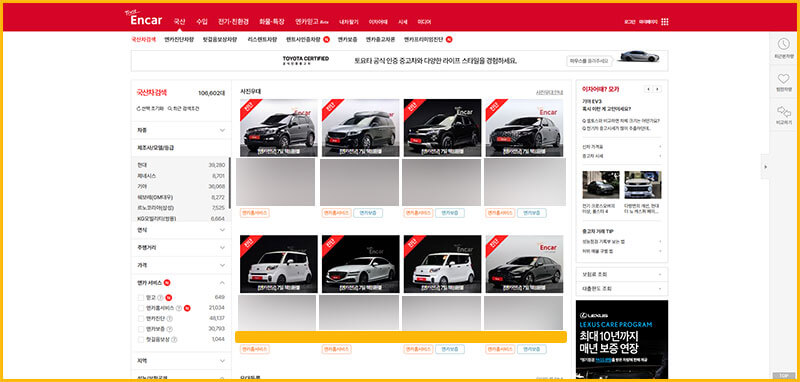Open help icon next to 엔카진단 filter

click(x=169, y=318)
